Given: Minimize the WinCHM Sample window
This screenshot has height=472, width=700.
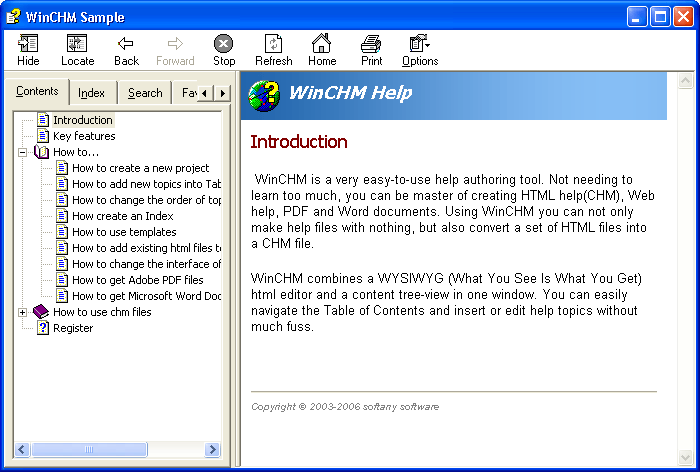Looking at the screenshot, I should [637, 17].
